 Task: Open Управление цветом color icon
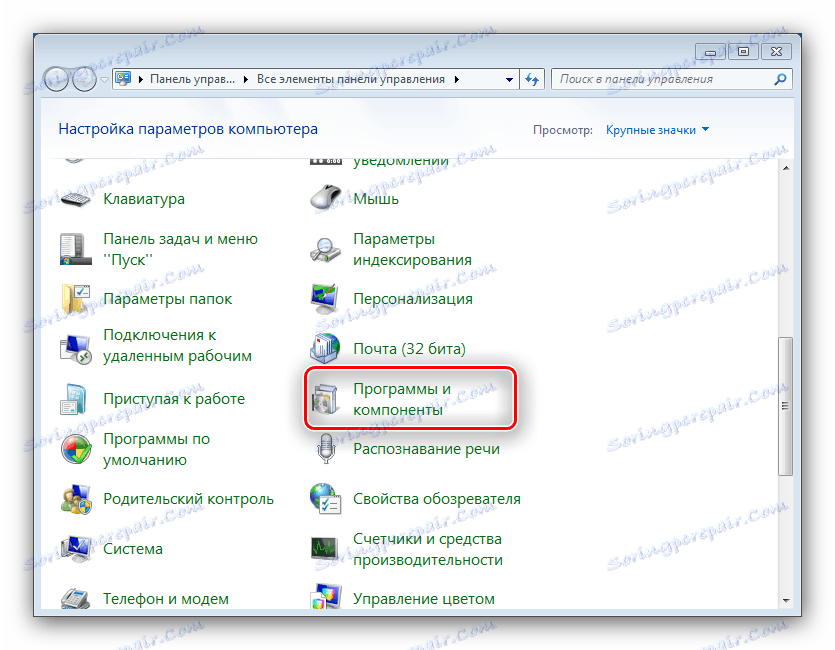click(x=324, y=598)
